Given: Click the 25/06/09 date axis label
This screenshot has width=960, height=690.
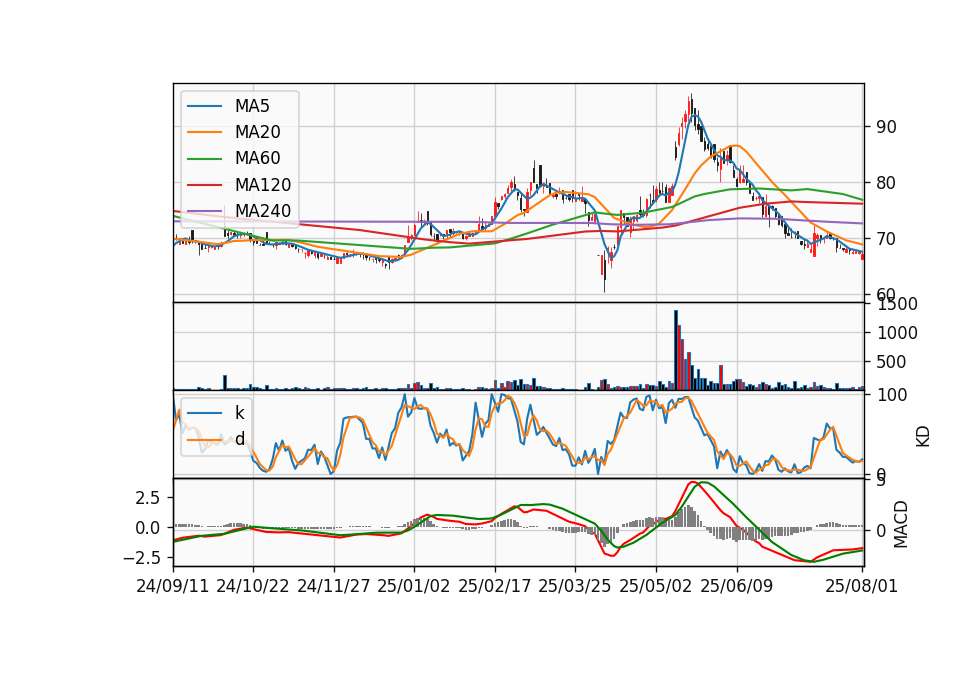Looking at the screenshot, I should click(737, 586).
